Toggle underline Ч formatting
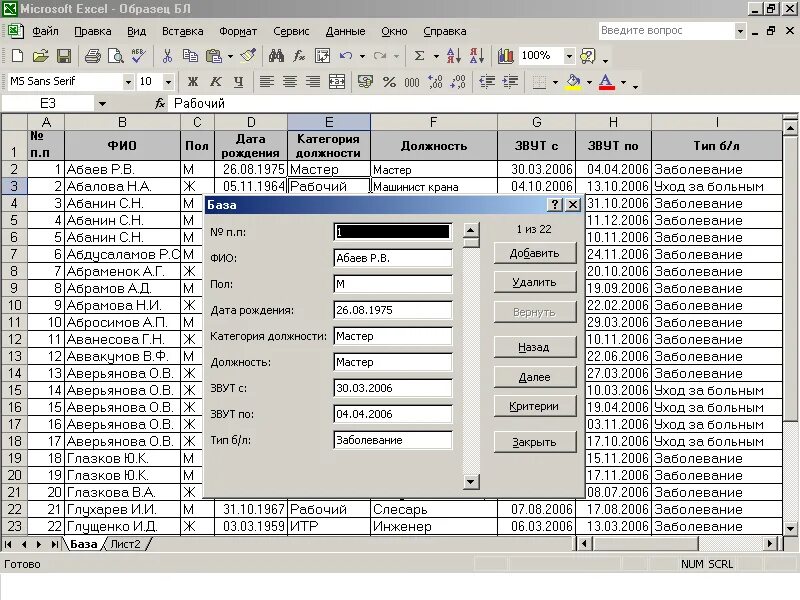The width and height of the screenshot is (800, 600). (238, 82)
